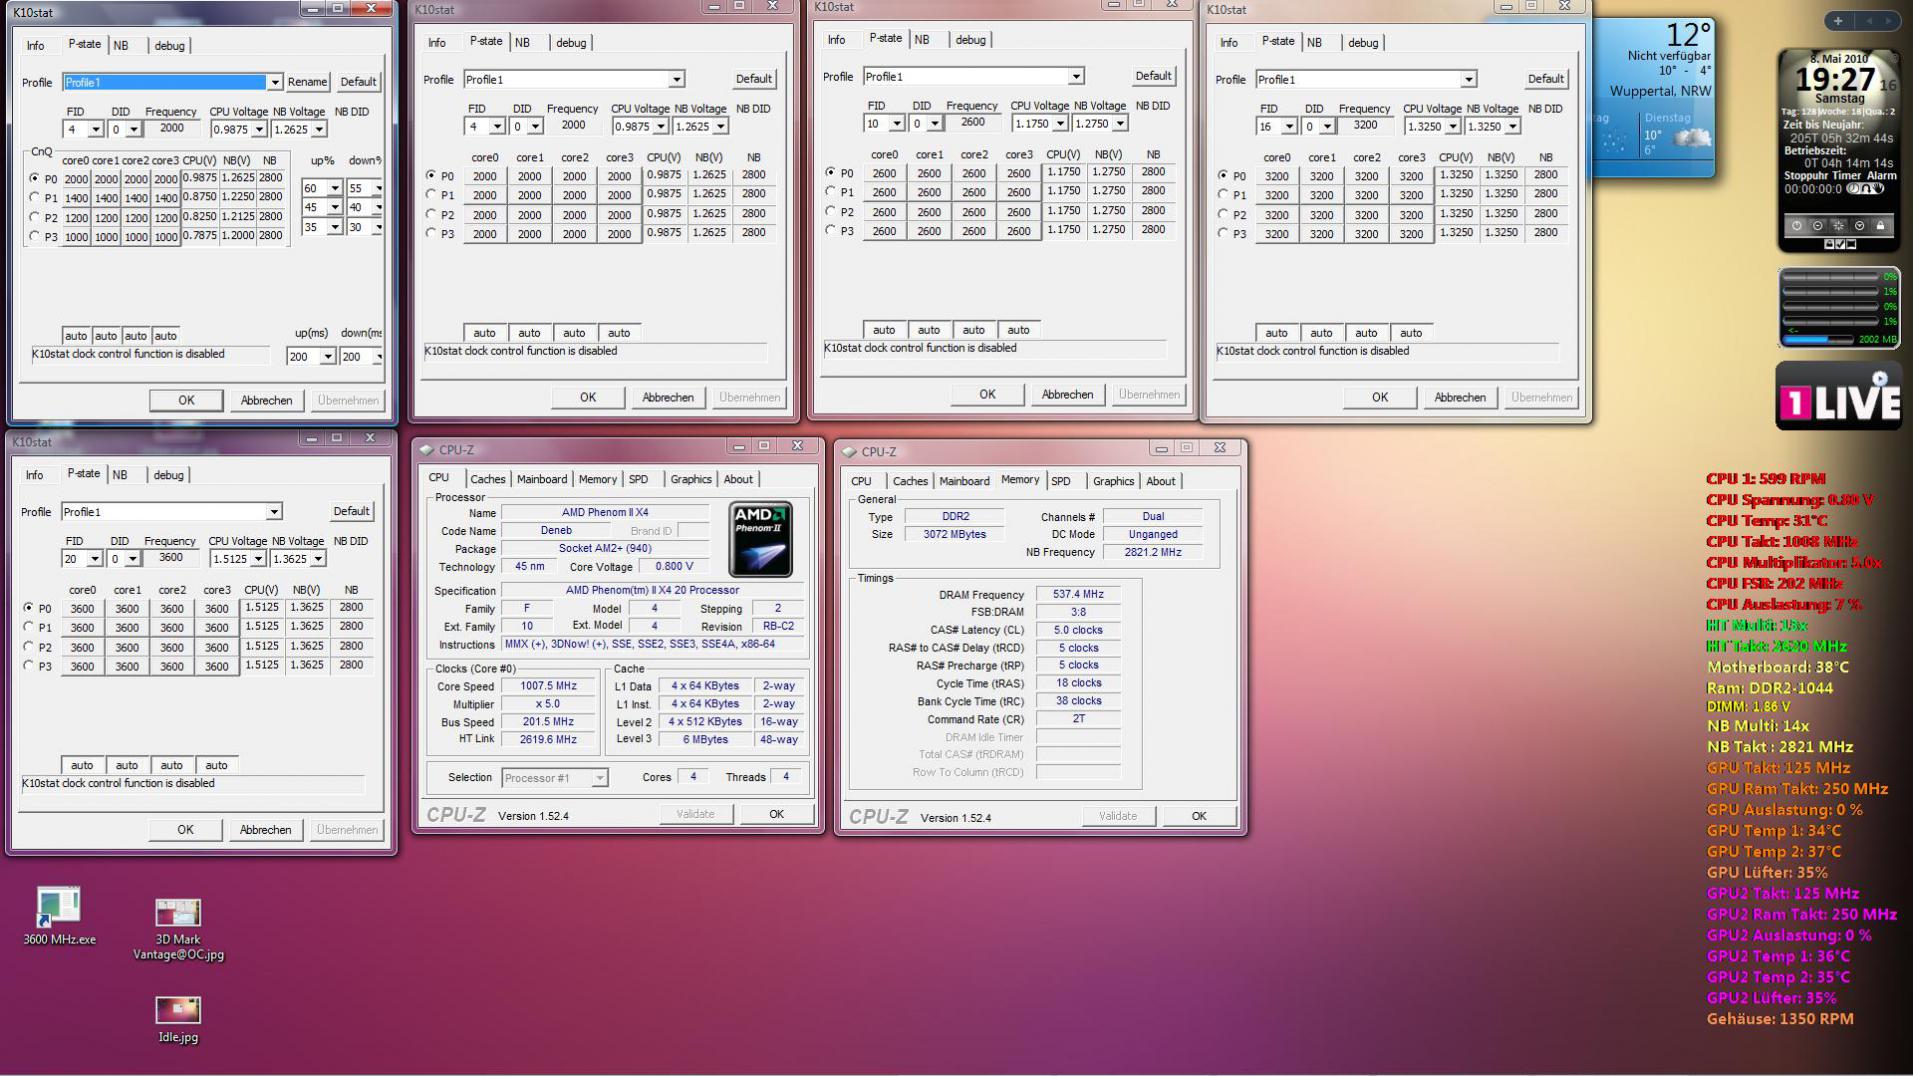Image resolution: width=1913 pixels, height=1076 pixels.
Task: Open the SPD tab in the CPU-Z memory window
Action: point(1061,481)
